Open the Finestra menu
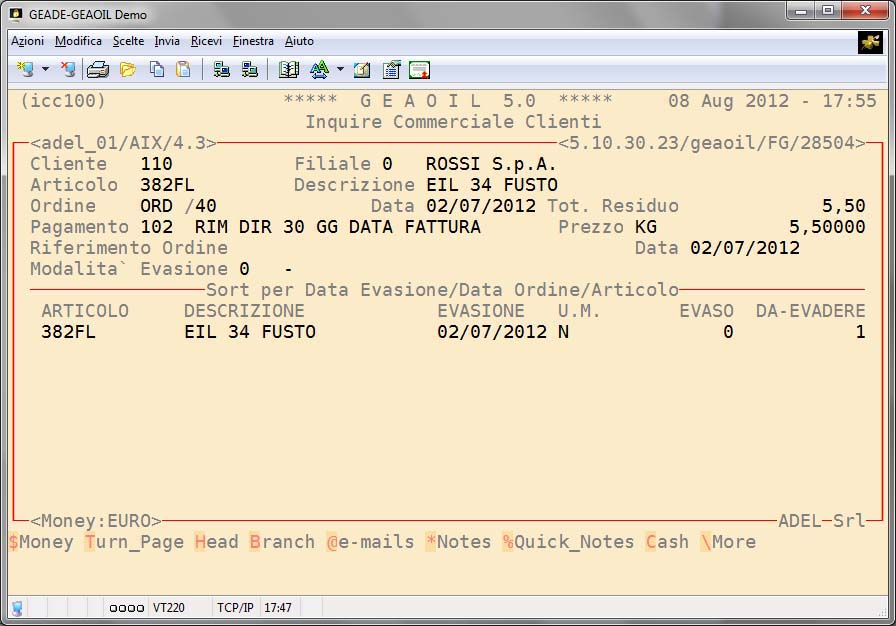This screenshot has height=626, width=896. 253,41
